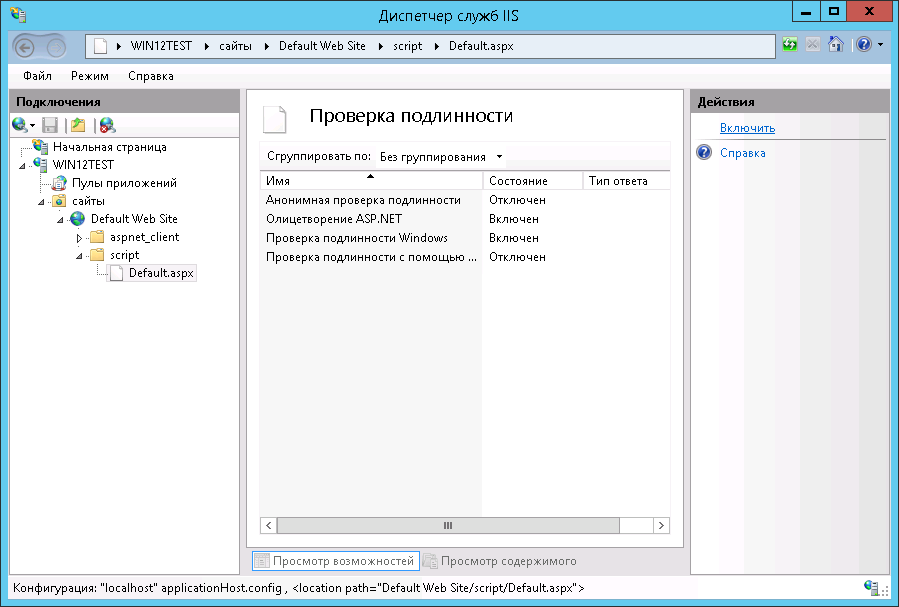Click the Delete connection icon with red X
Viewport: 899px width, 607px height.
pyautogui.click(x=107, y=125)
